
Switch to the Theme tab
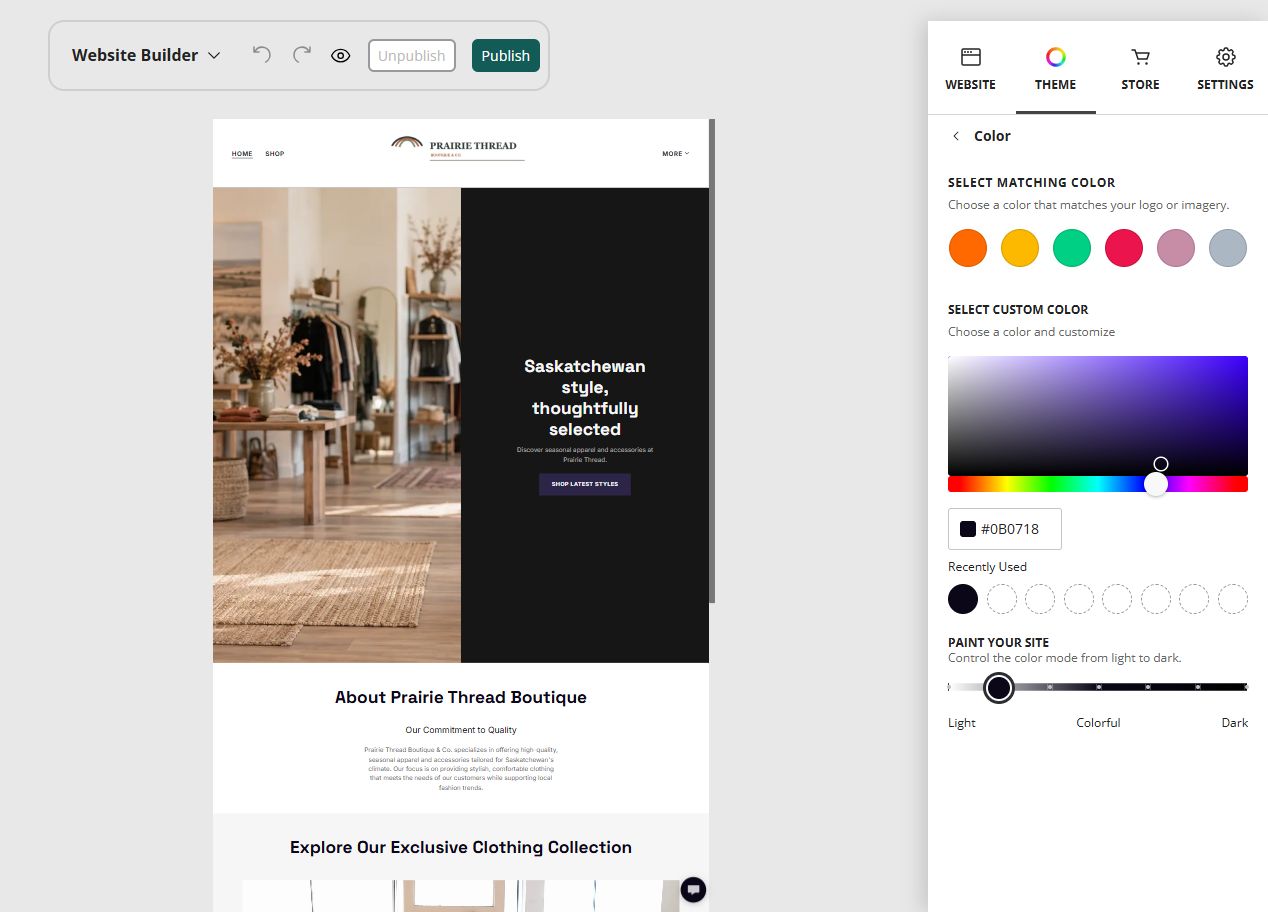point(1056,69)
